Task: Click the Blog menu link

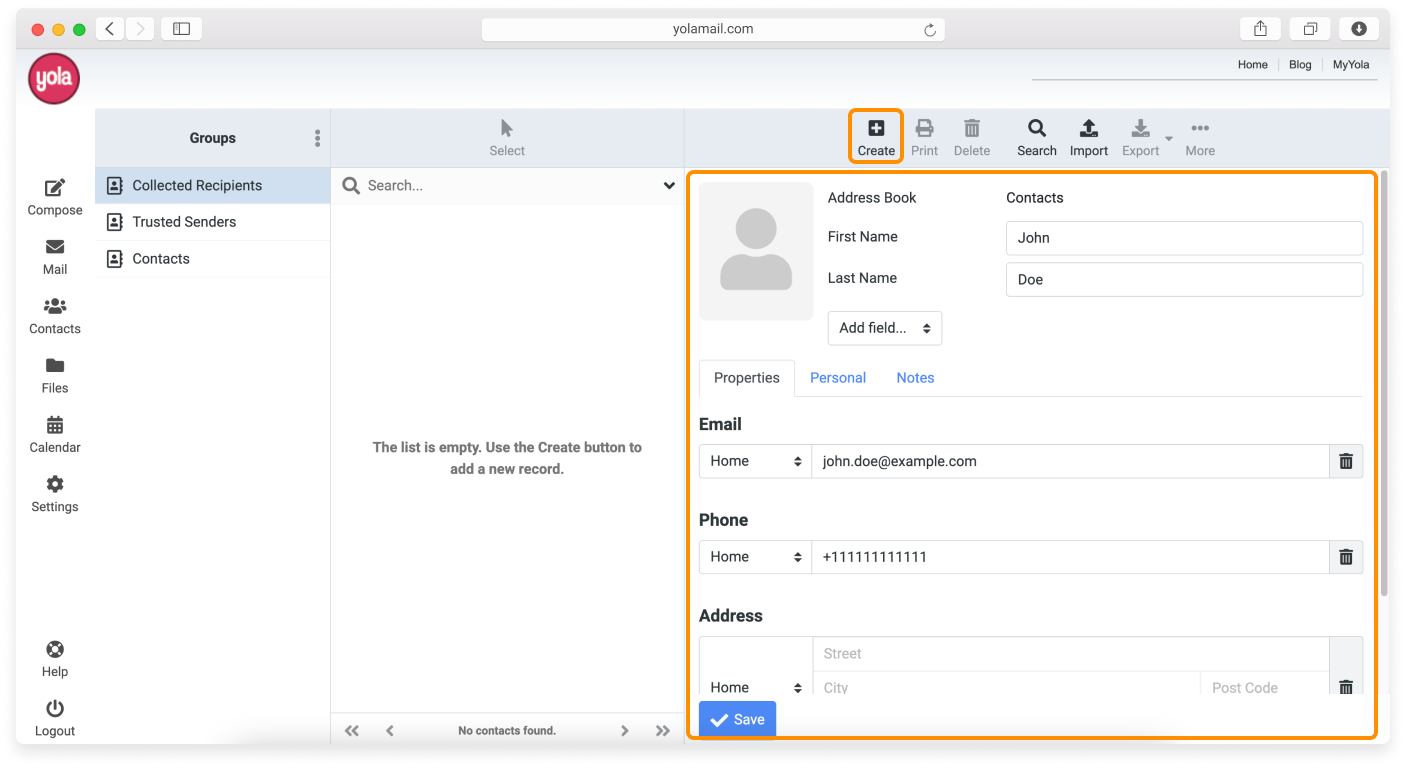Action: [1299, 64]
